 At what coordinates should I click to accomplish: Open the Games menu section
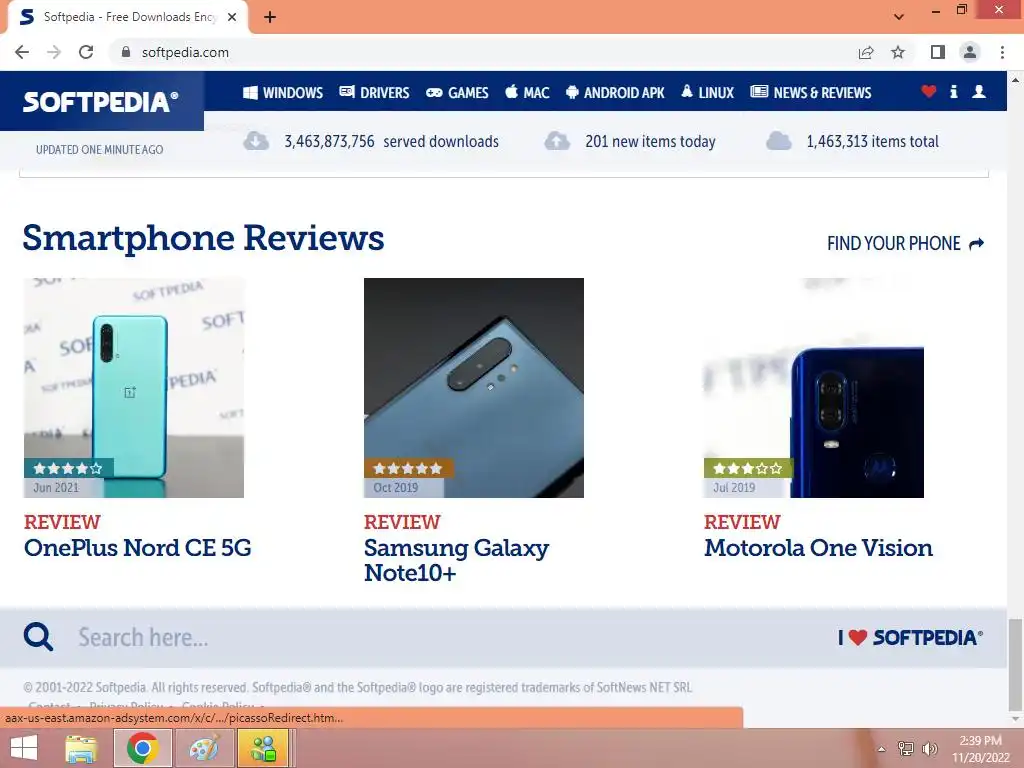point(457,93)
